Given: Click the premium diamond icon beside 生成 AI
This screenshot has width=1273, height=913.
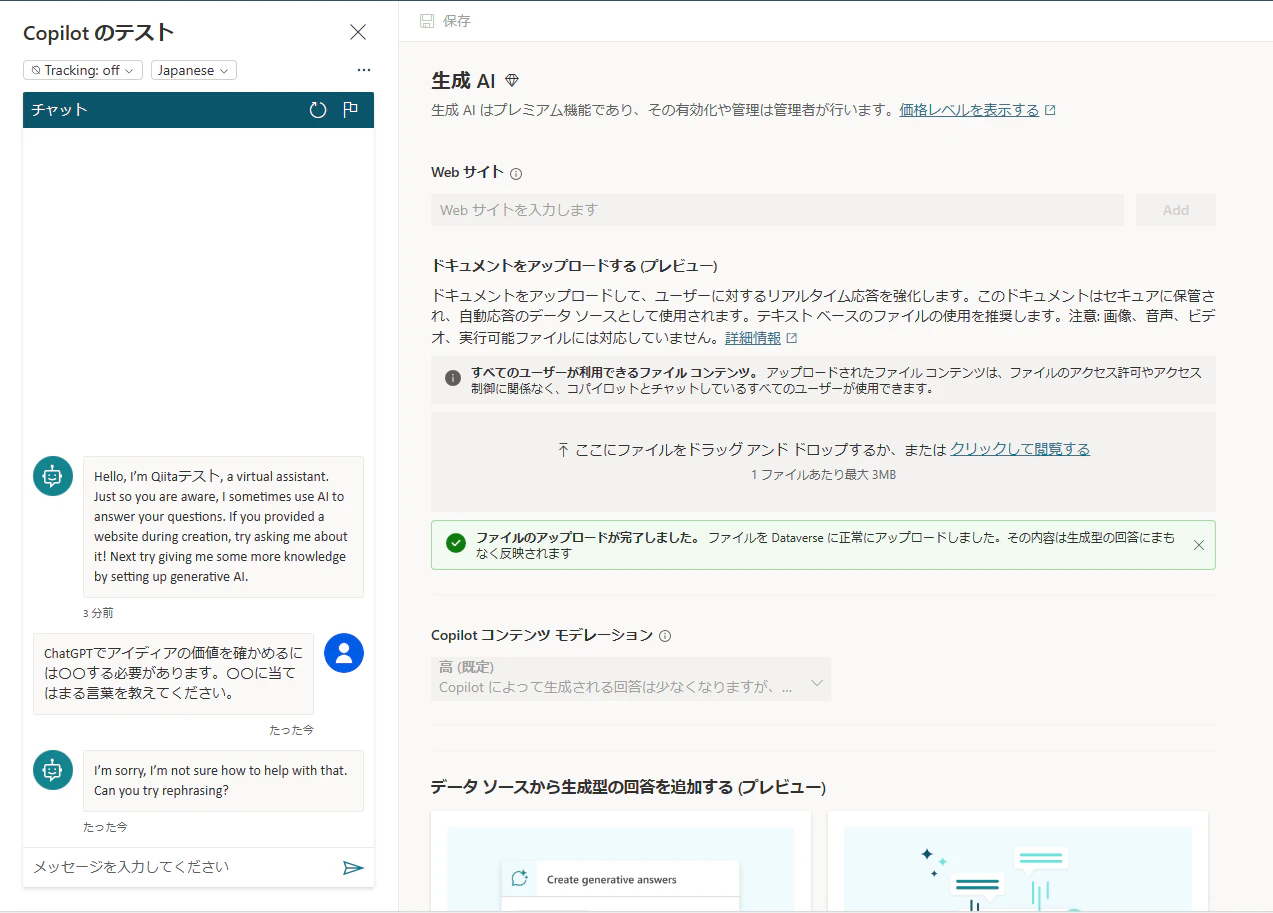Looking at the screenshot, I should click(512, 81).
